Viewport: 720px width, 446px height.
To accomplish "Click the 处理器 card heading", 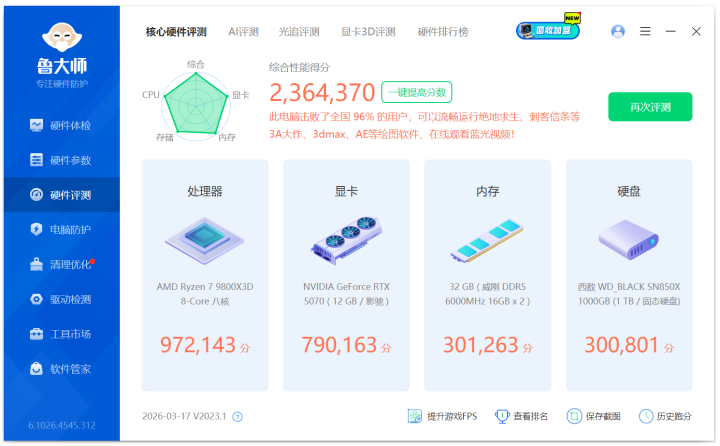I will point(205,191).
